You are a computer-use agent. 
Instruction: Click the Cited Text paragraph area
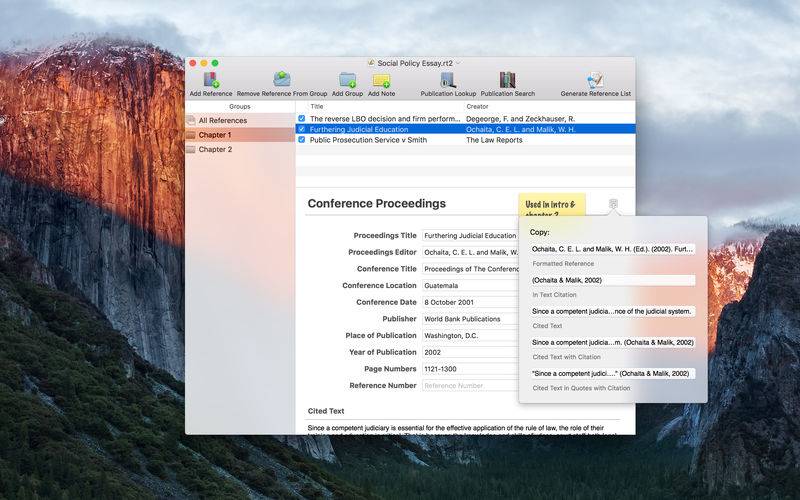click(463, 429)
